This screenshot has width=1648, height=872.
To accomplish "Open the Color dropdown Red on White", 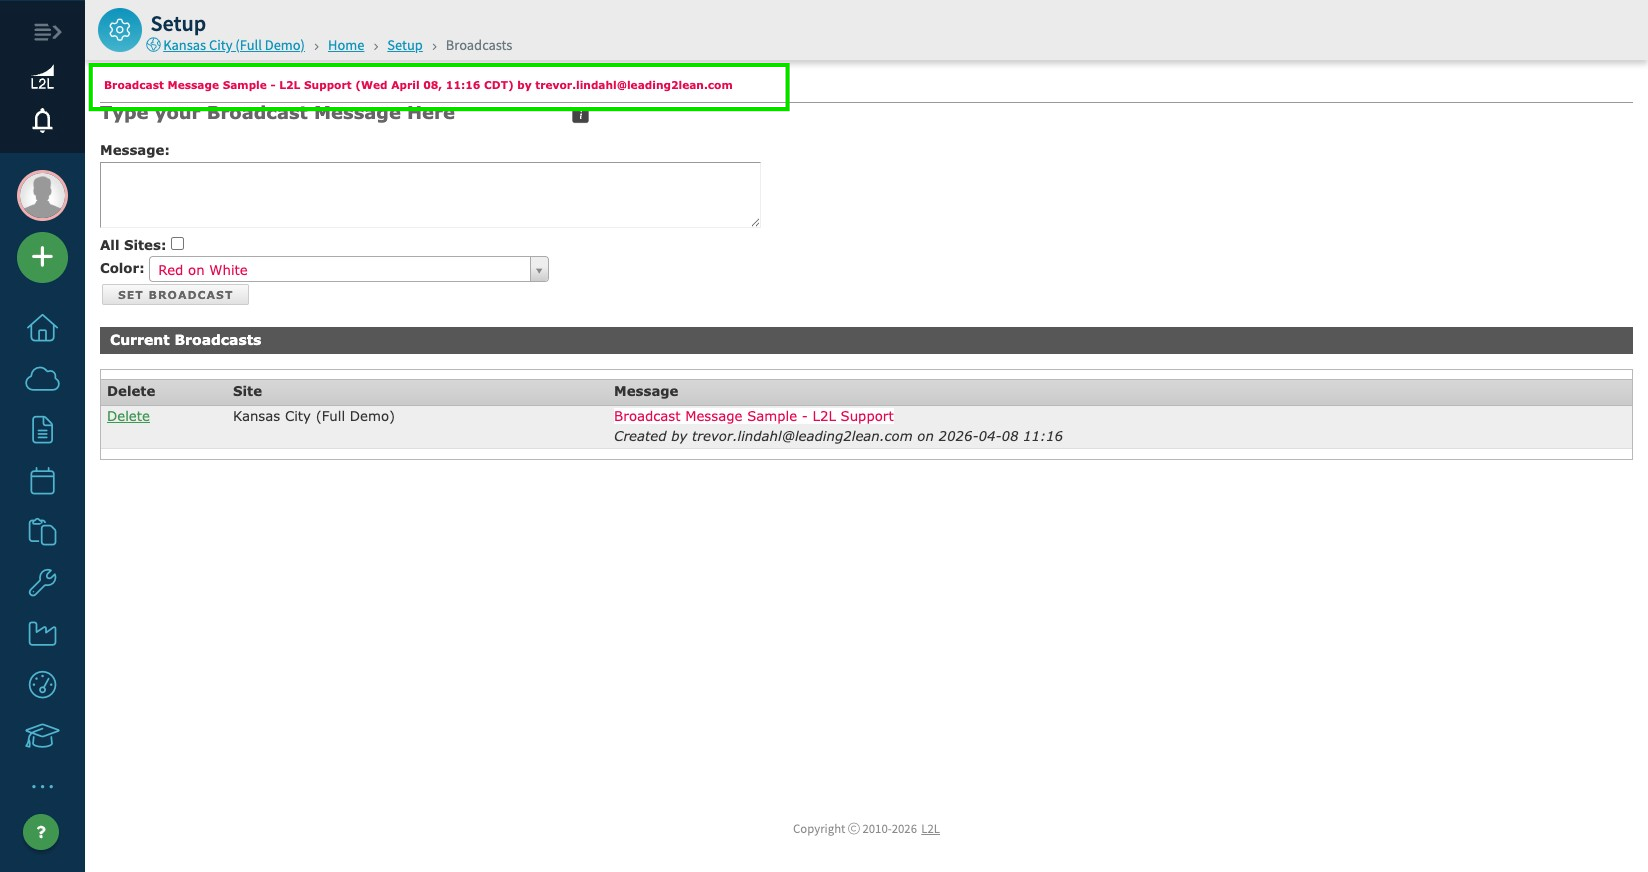I will click(349, 269).
